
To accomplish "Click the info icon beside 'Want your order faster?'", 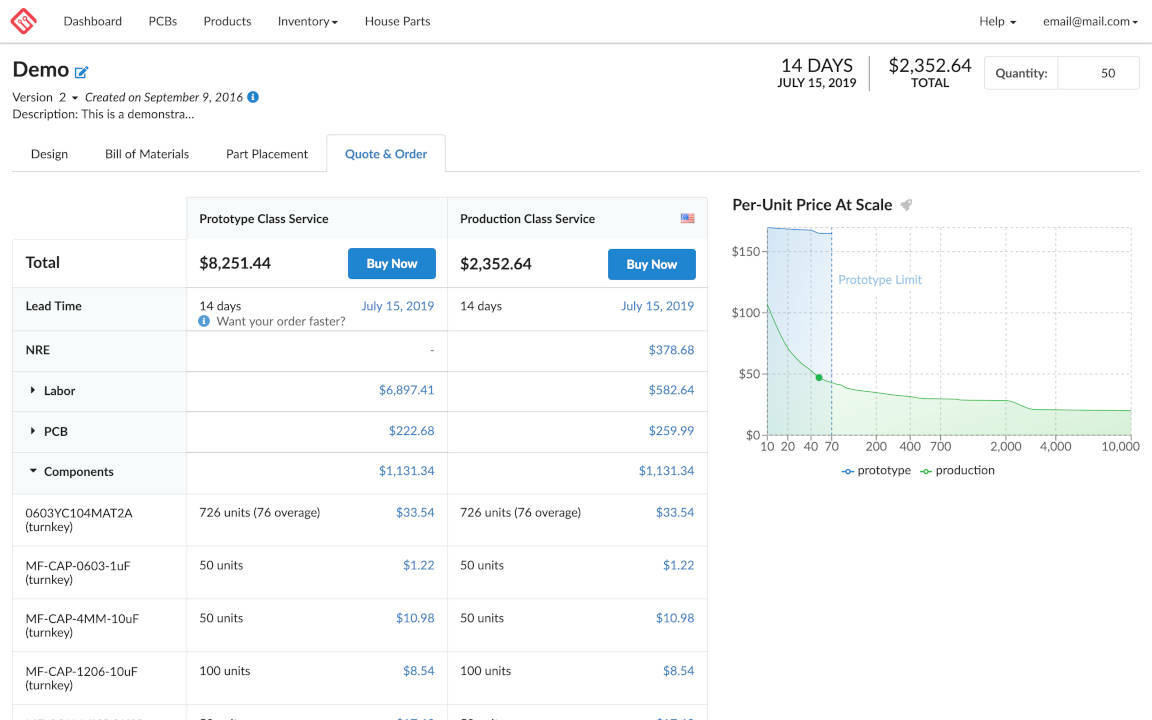I will [x=204, y=321].
